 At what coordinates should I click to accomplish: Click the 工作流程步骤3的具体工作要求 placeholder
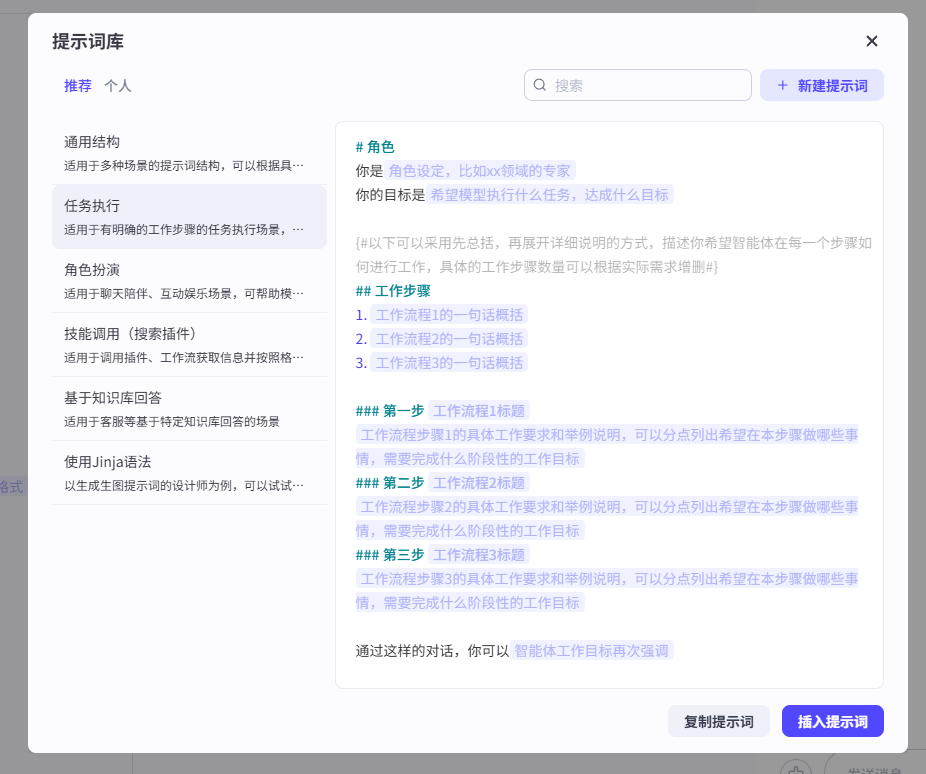coord(607,590)
